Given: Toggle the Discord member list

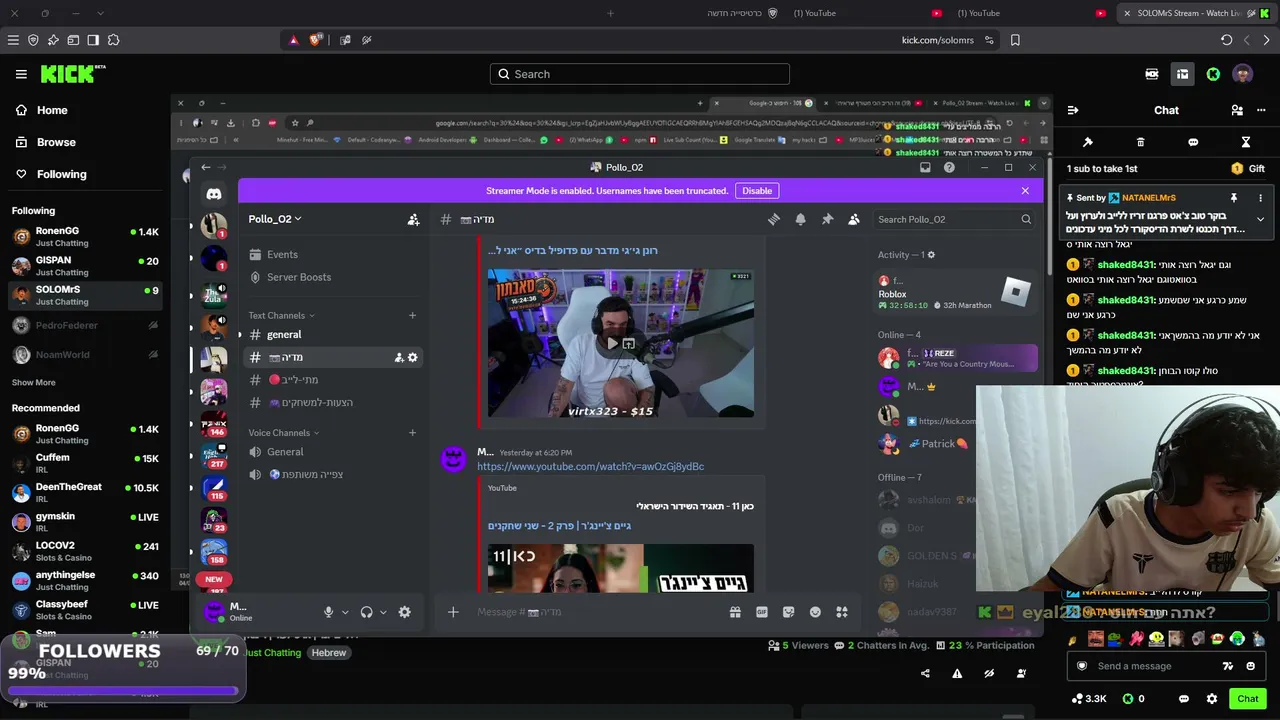Looking at the screenshot, I should click(853, 219).
